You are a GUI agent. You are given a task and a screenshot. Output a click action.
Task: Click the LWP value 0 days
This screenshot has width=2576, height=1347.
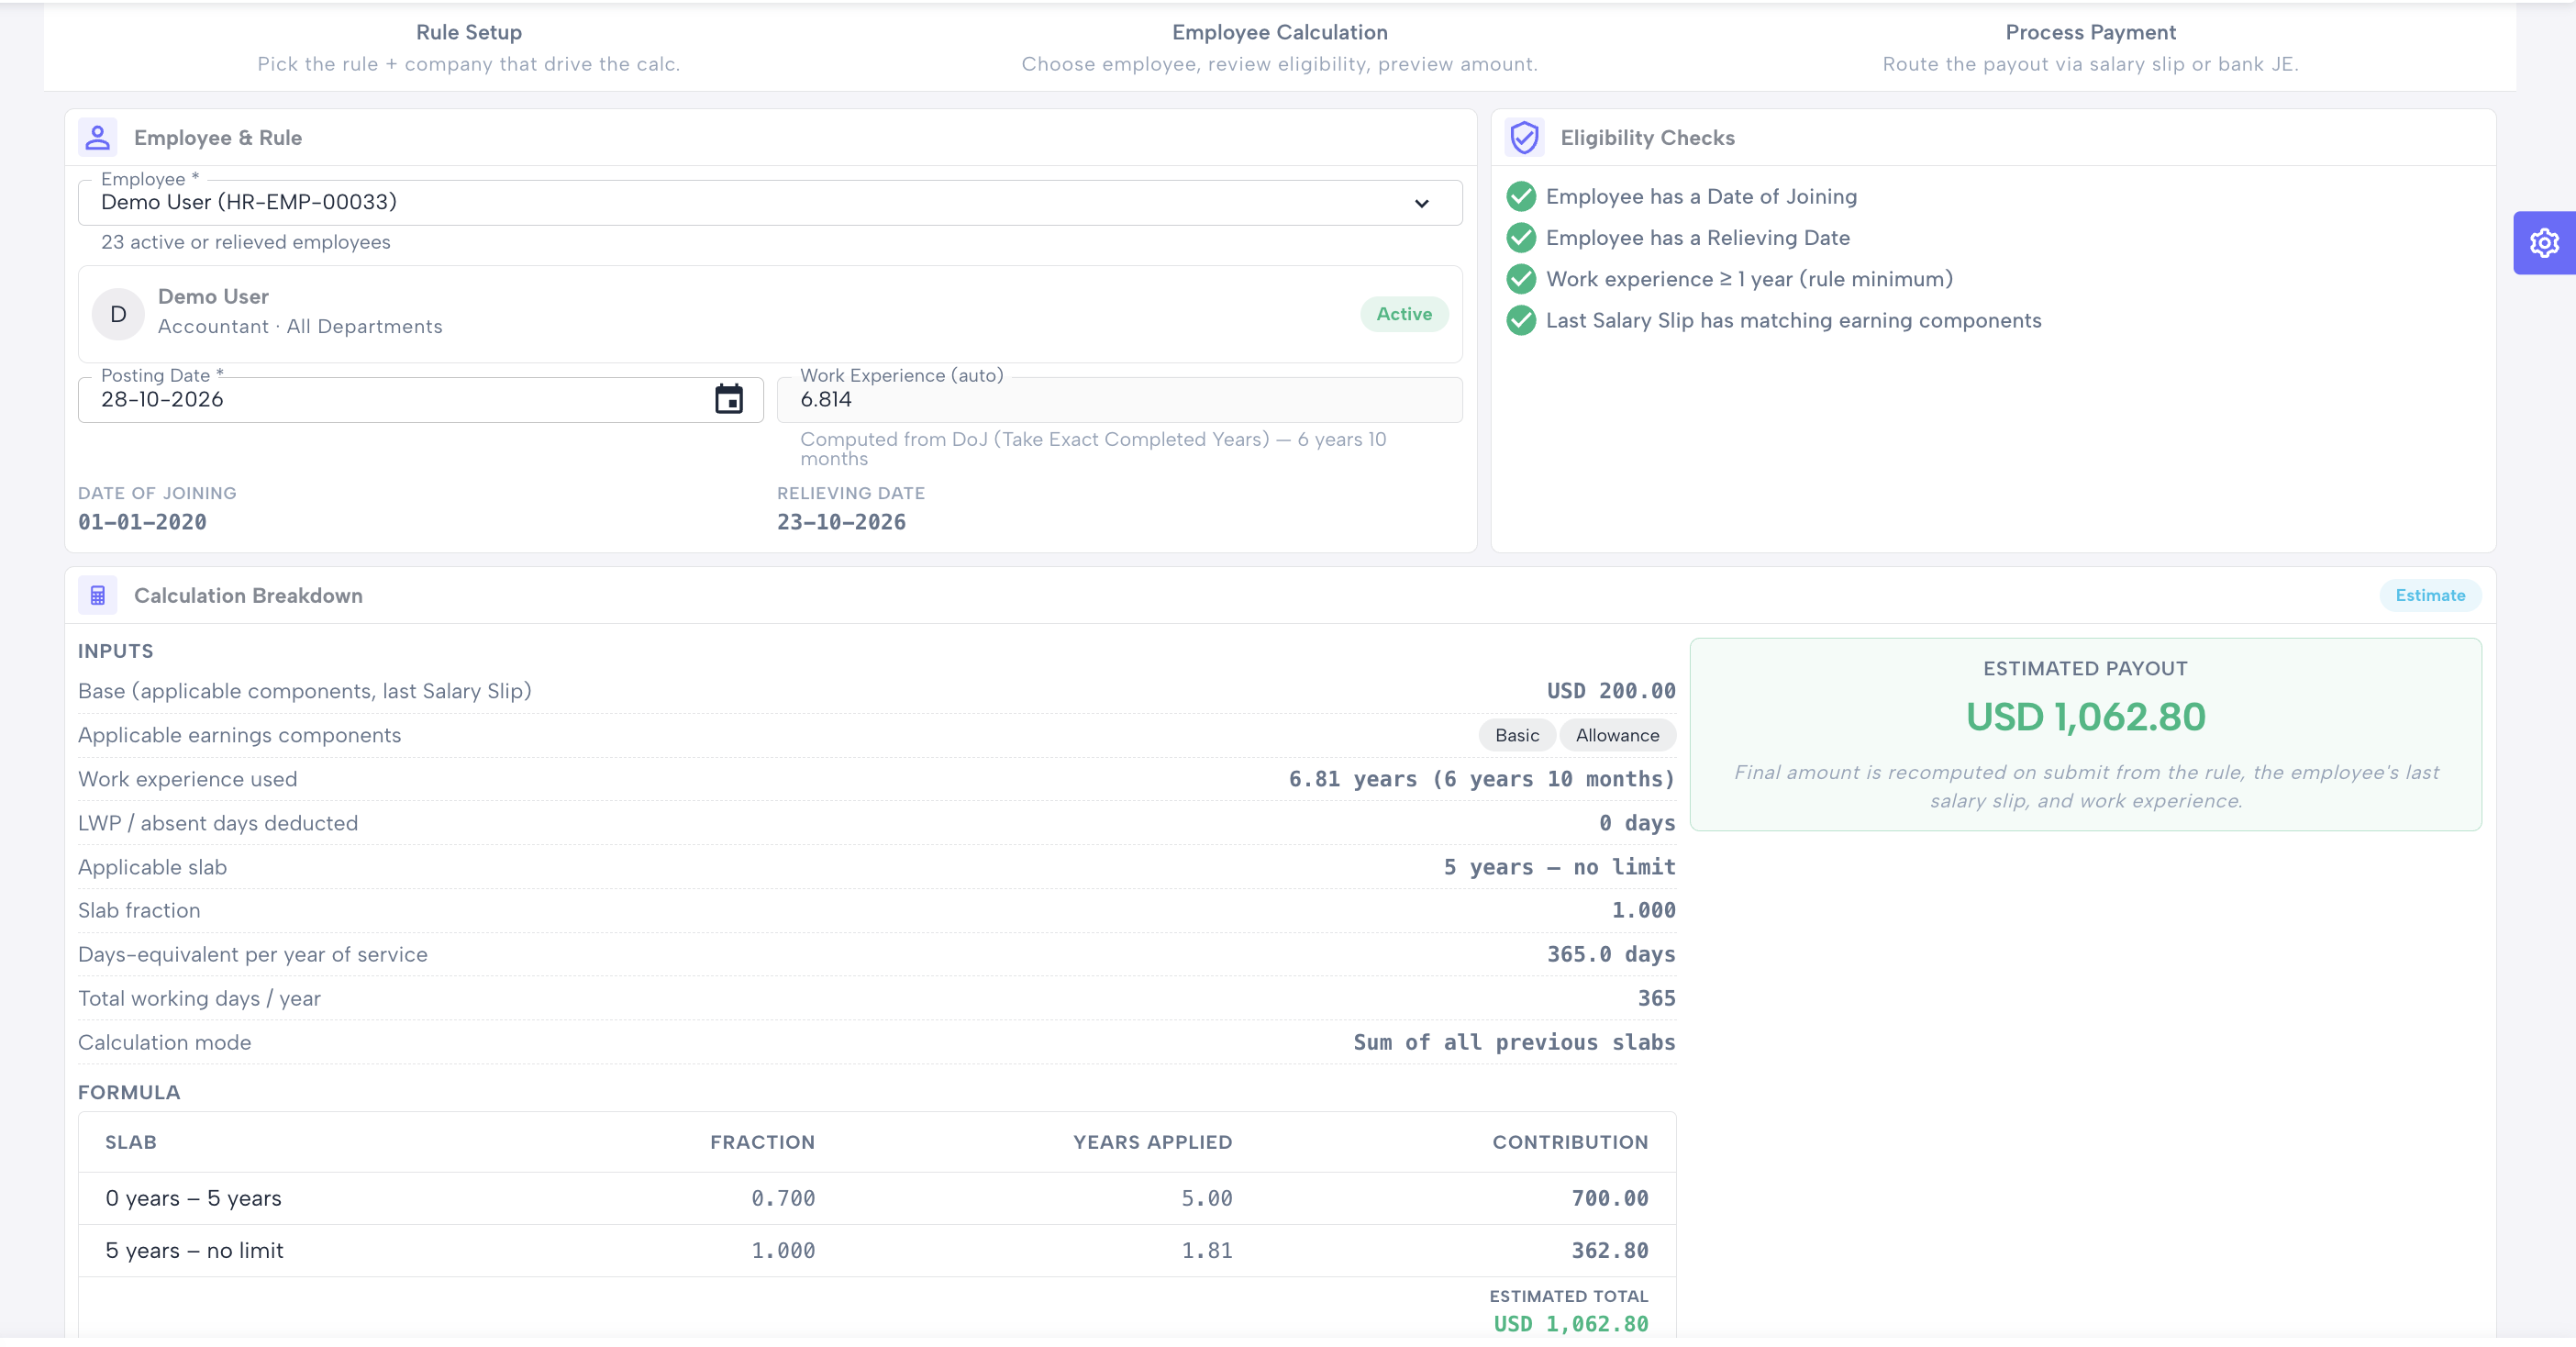click(x=1636, y=823)
